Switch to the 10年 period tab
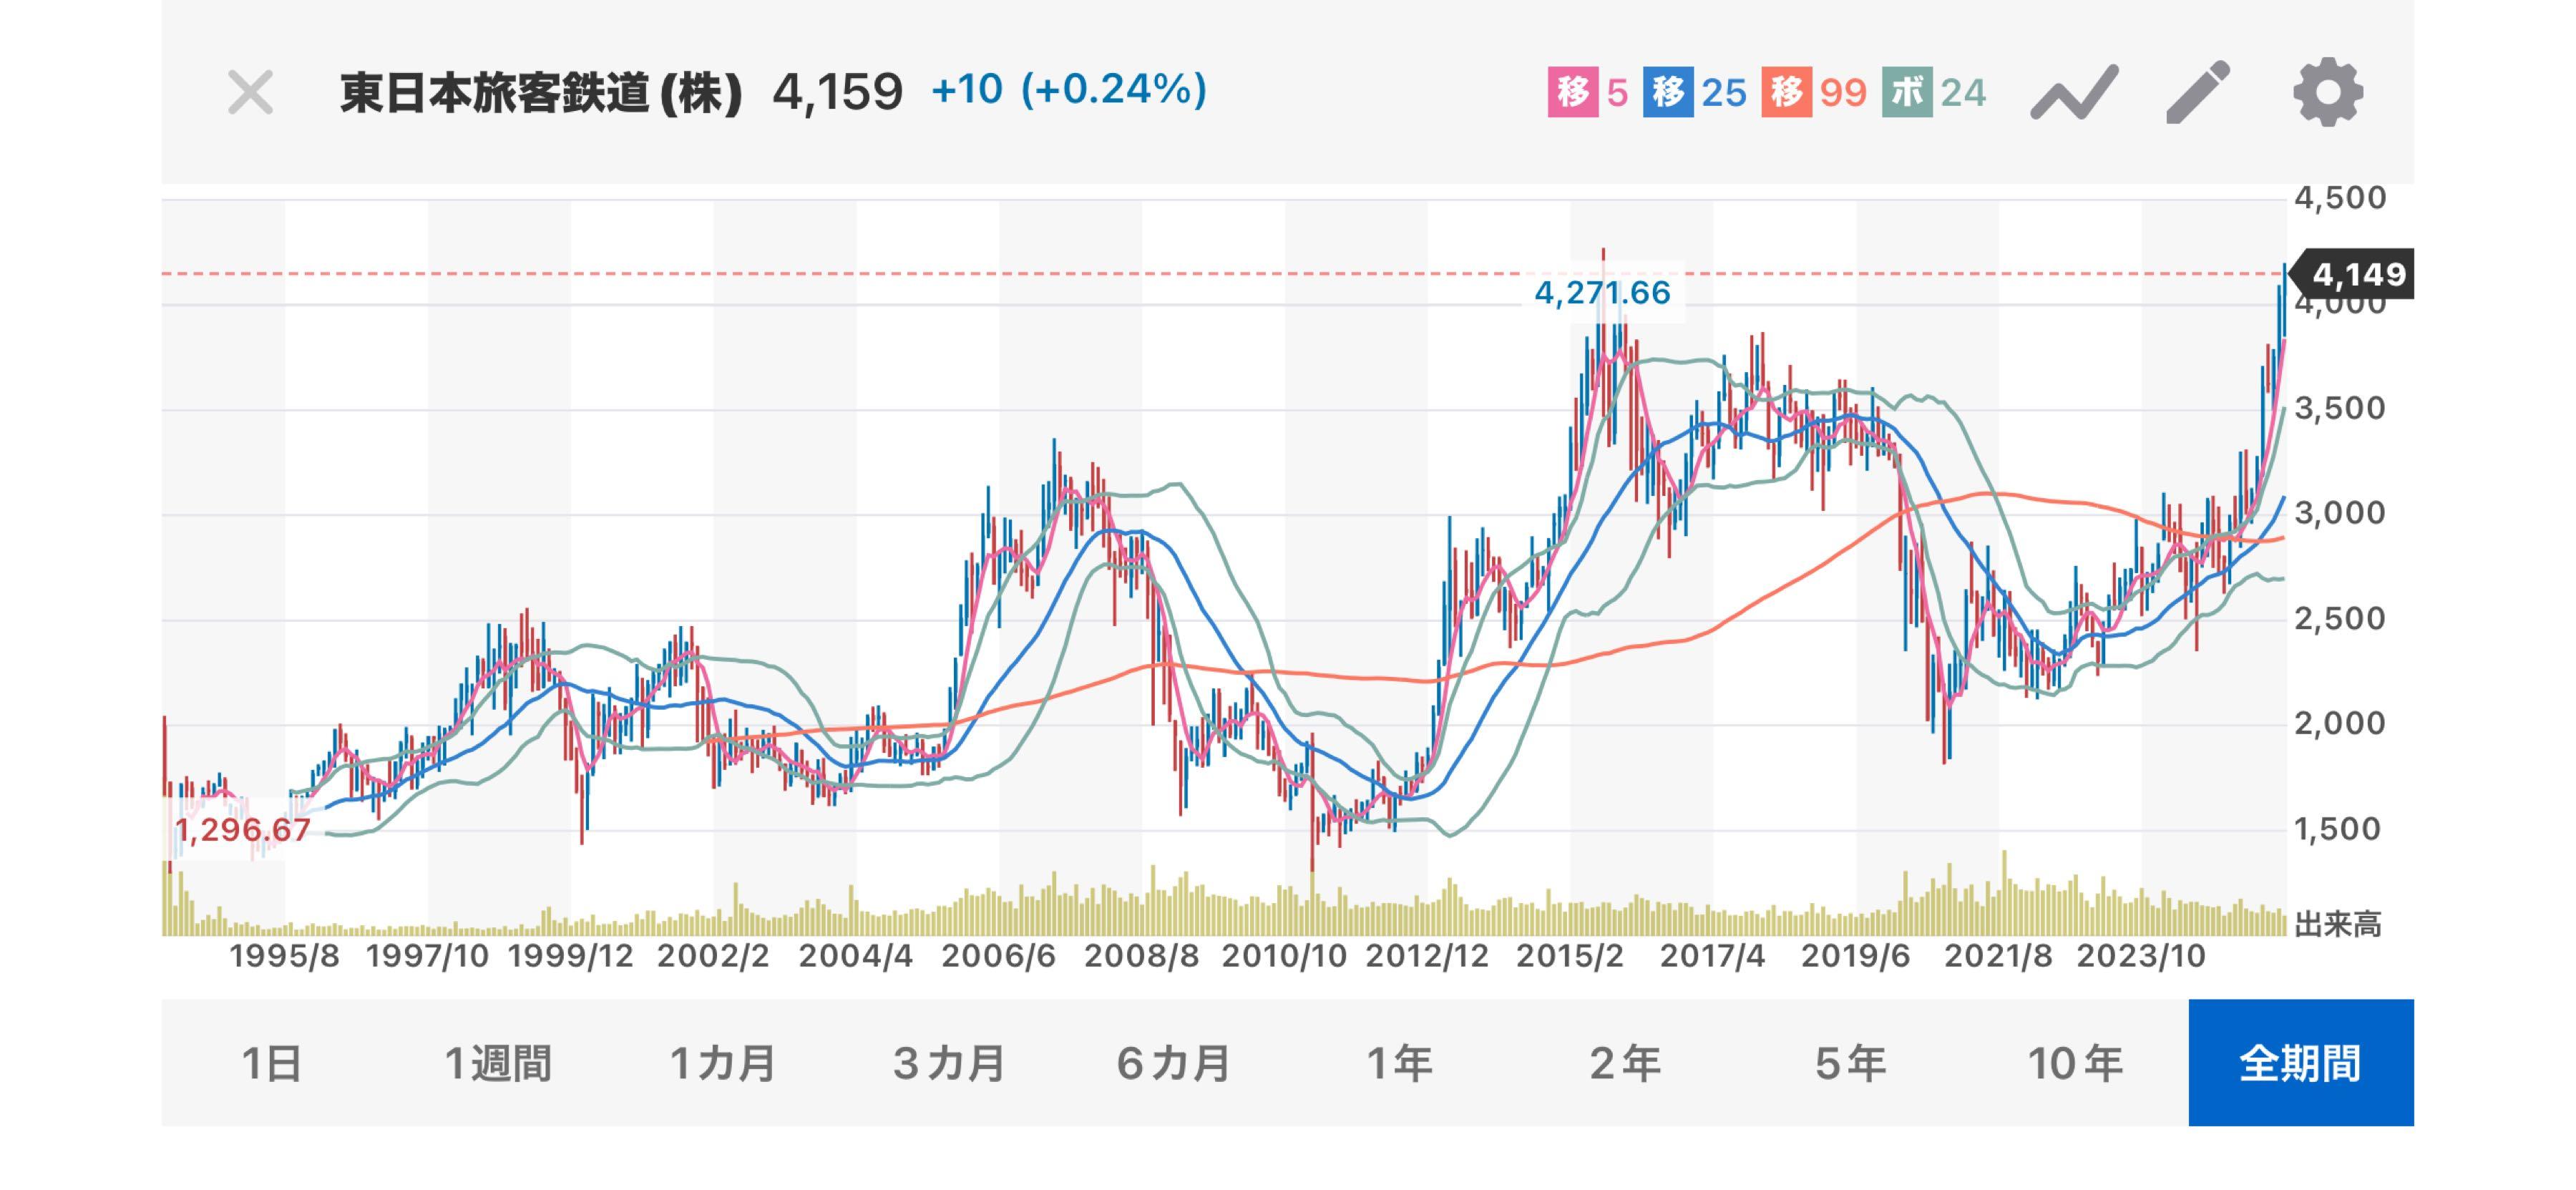This screenshot has height=1190, width=2576. 2076,1063
